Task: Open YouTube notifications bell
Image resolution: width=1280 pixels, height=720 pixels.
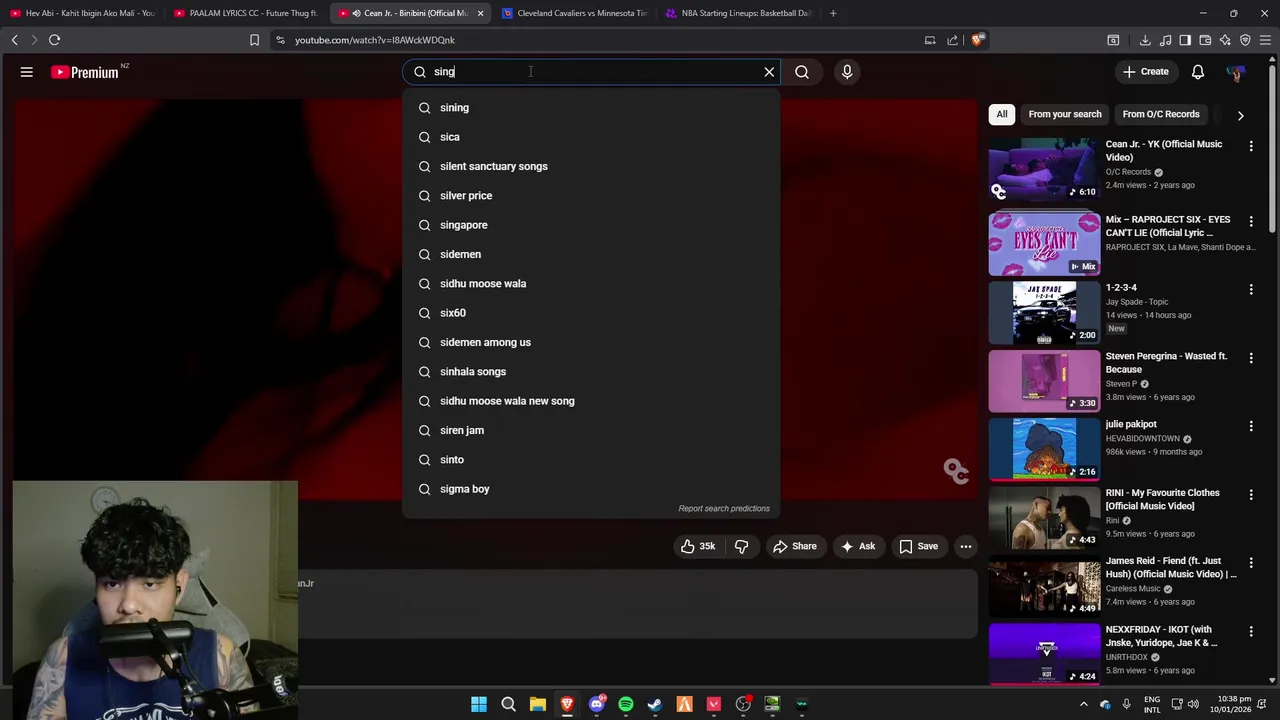Action: (1198, 72)
